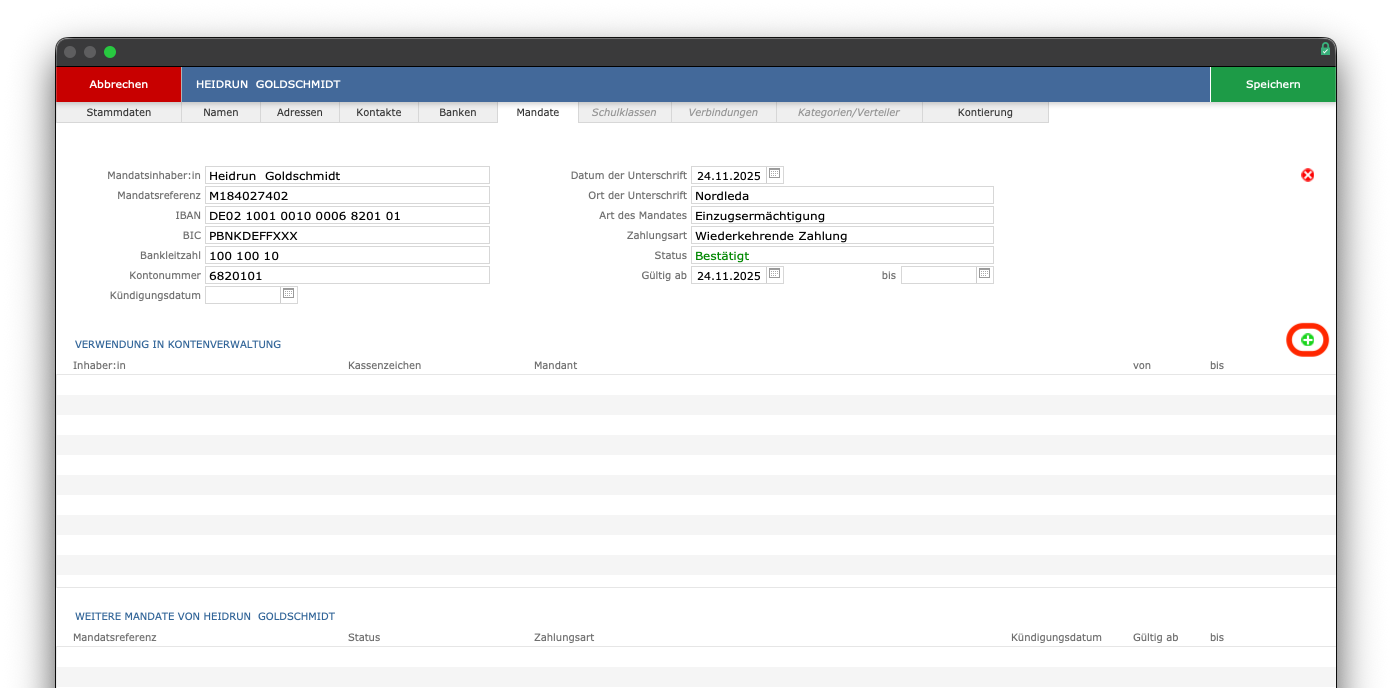
Task: Focus the Mandatsreferenz text field
Action: (x=346, y=195)
